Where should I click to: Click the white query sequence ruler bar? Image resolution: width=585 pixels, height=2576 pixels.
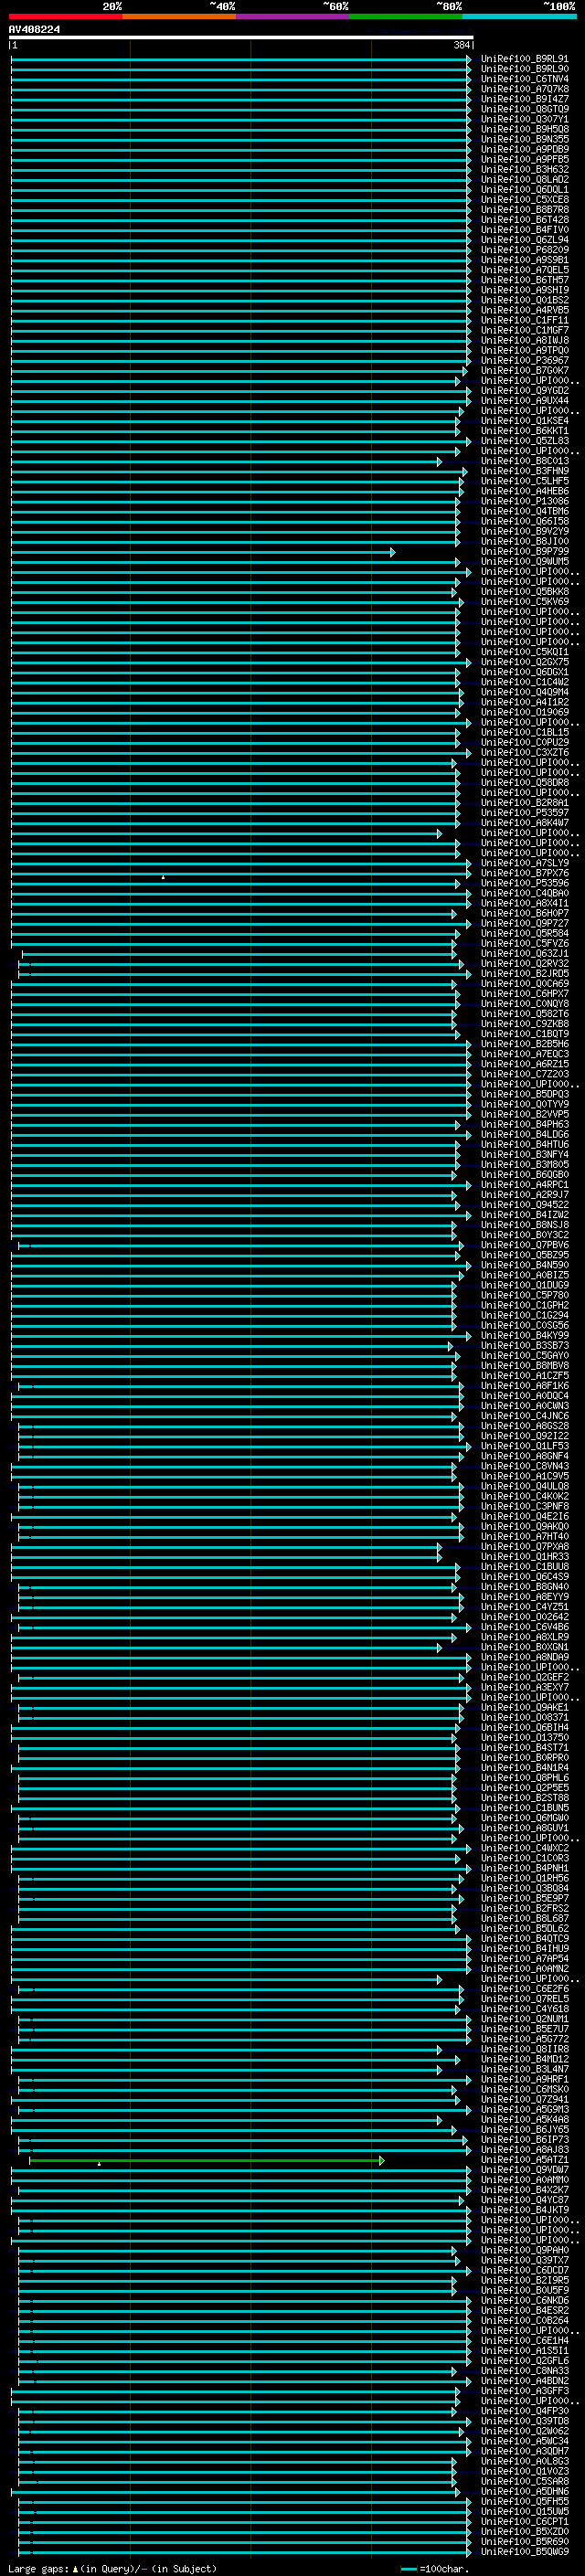tap(241, 37)
